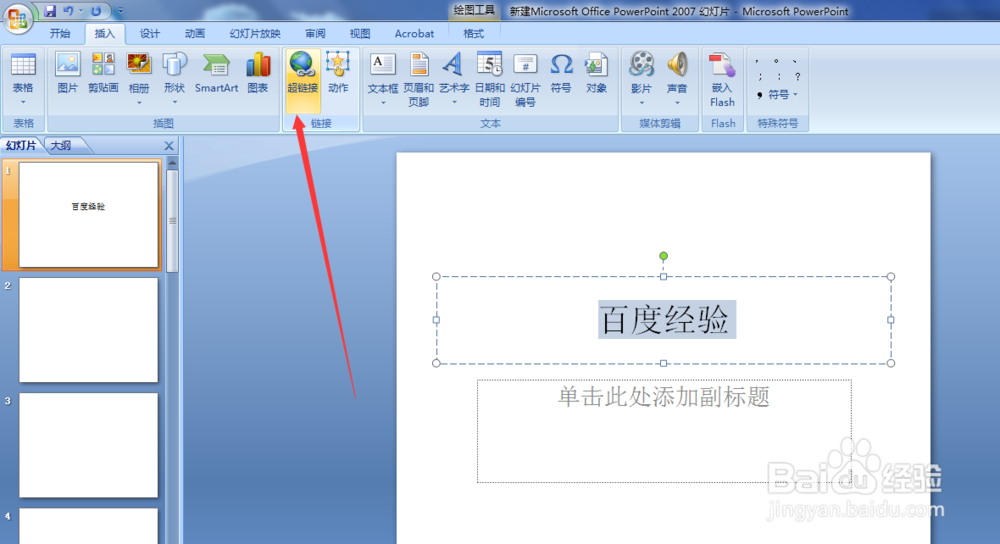The image size is (1000, 544).
Task: Click the Hyperlink (超链接) button
Action: (x=302, y=80)
